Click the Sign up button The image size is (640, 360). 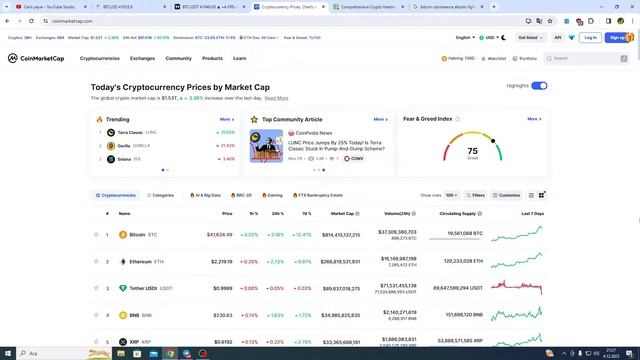(x=617, y=38)
